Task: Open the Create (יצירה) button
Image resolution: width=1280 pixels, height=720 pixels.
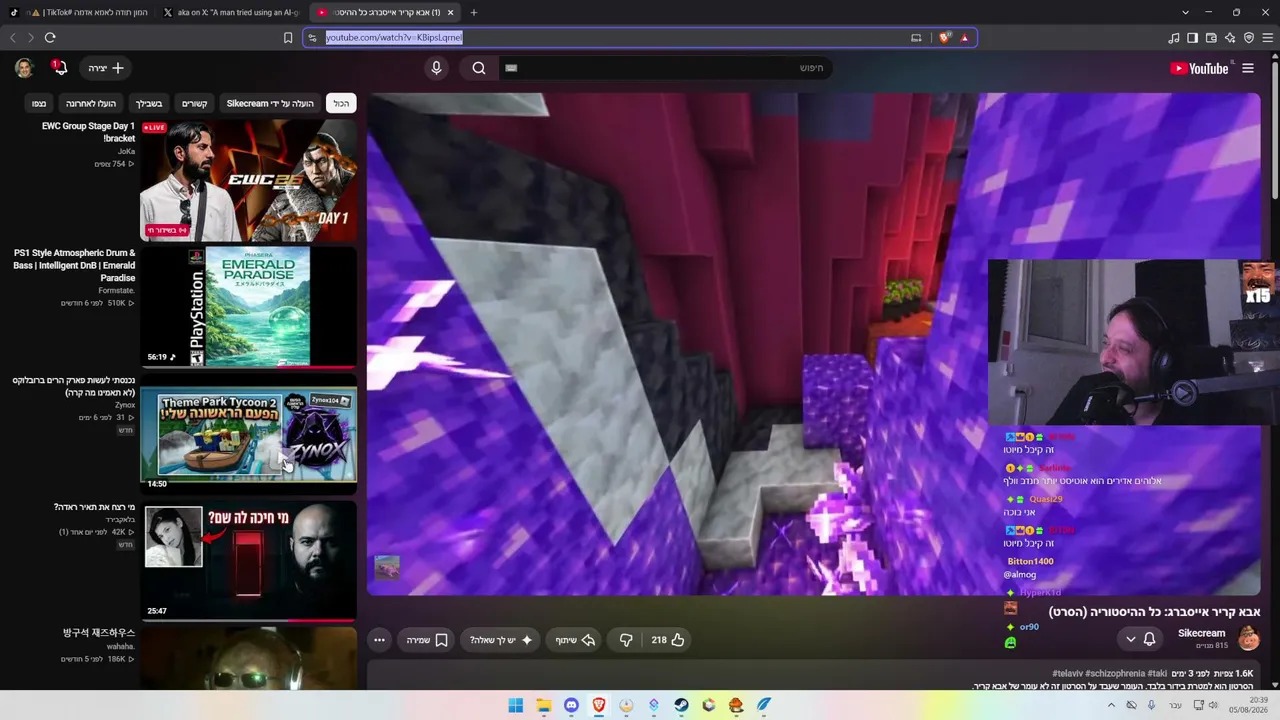Action: pyautogui.click(x=106, y=68)
